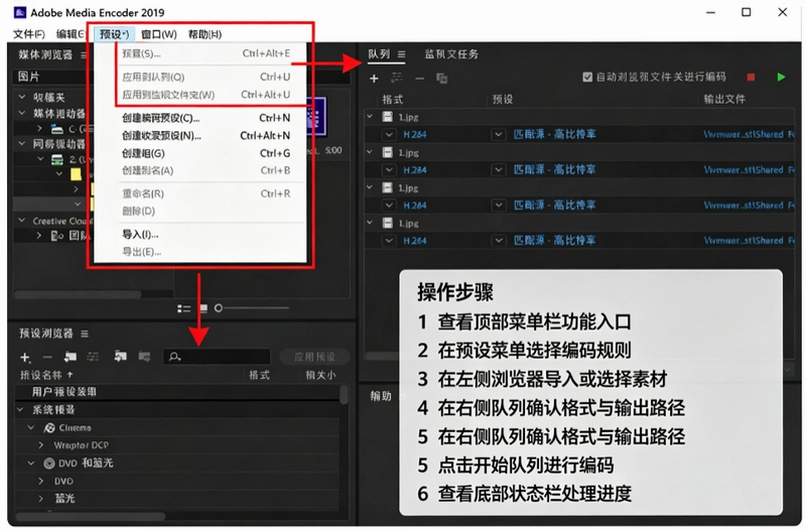Remove selected item using queue minus icon

point(419,78)
